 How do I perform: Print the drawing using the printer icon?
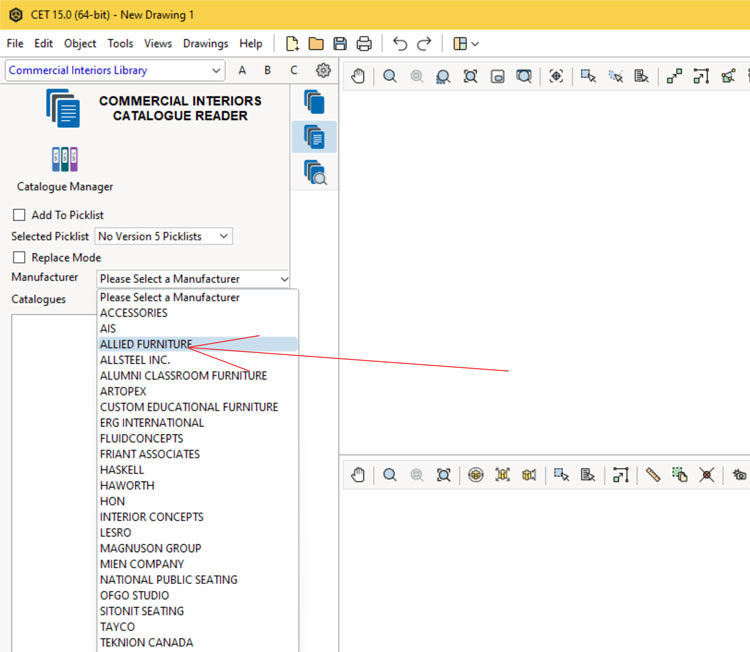click(364, 44)
